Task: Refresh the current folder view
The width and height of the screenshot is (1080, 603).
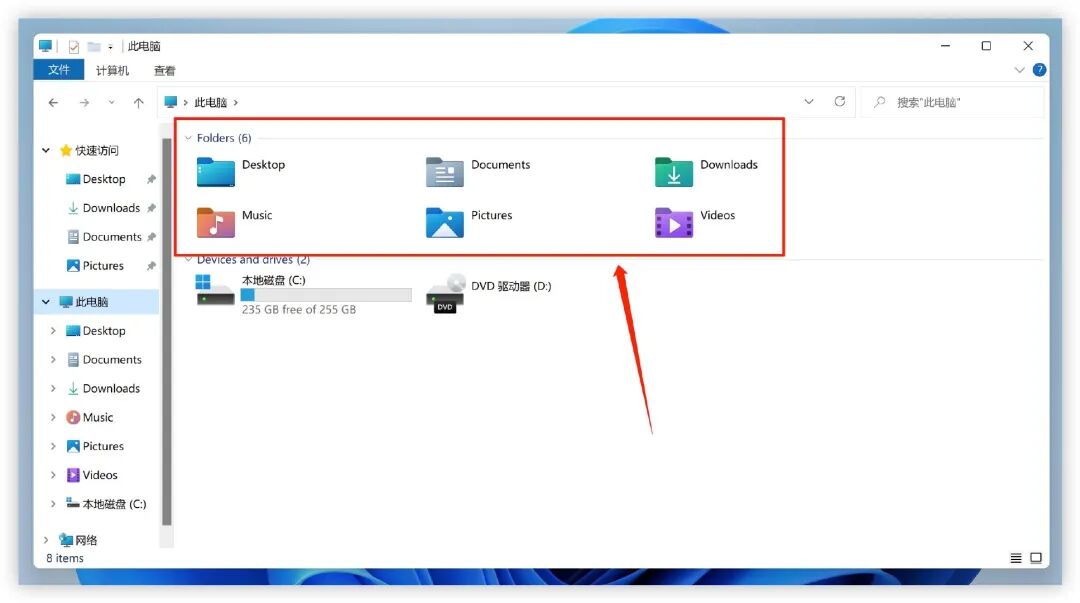Action: (839, 101)
